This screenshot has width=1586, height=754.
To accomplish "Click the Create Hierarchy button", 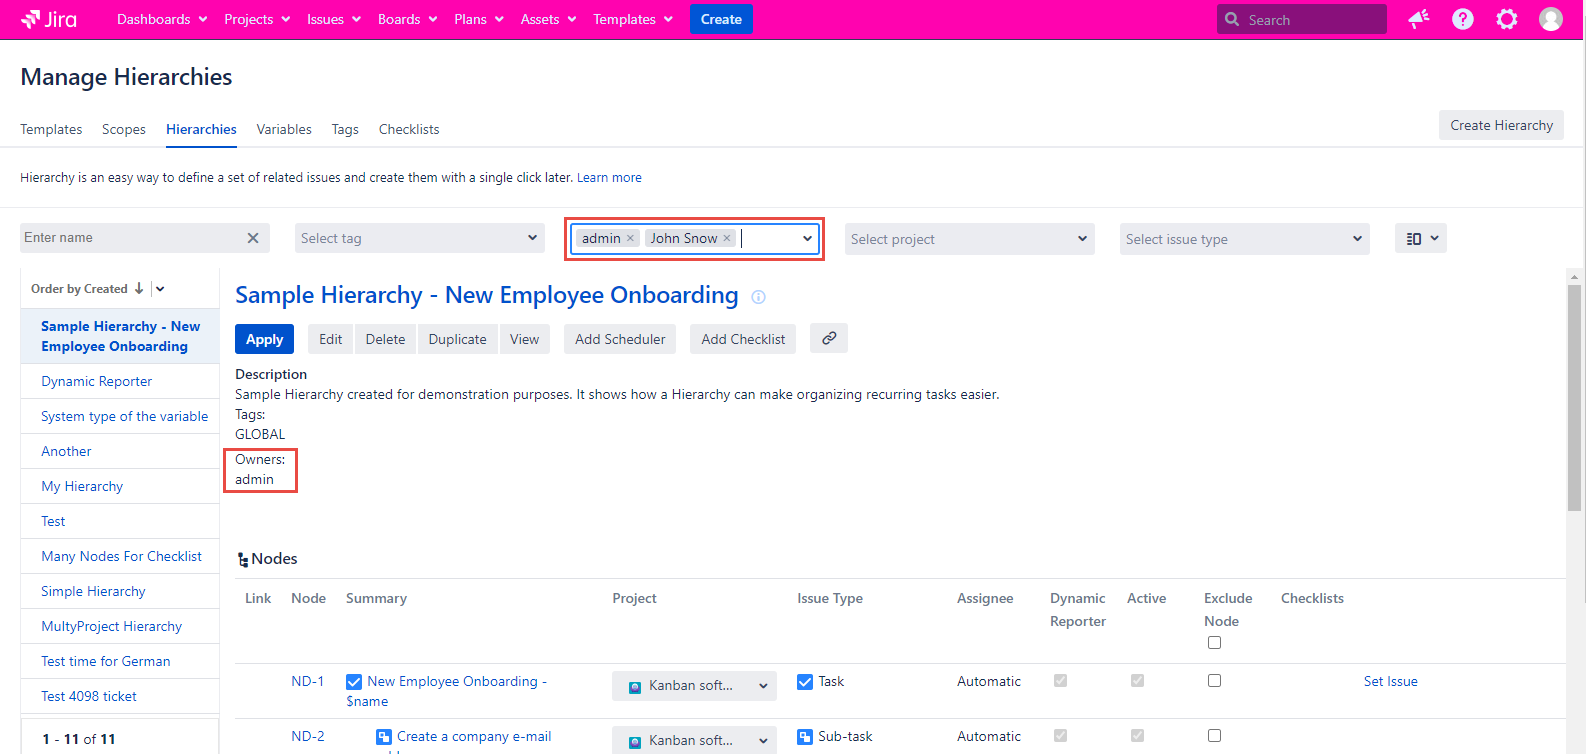I will [1501, 125].
